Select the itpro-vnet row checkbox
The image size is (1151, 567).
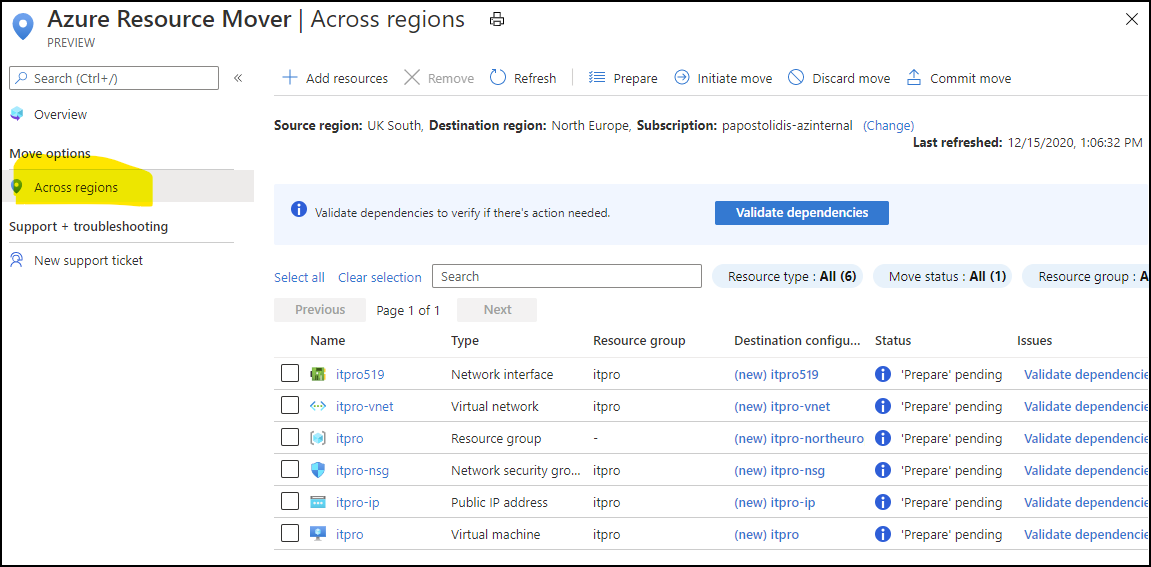click(290, 406)
